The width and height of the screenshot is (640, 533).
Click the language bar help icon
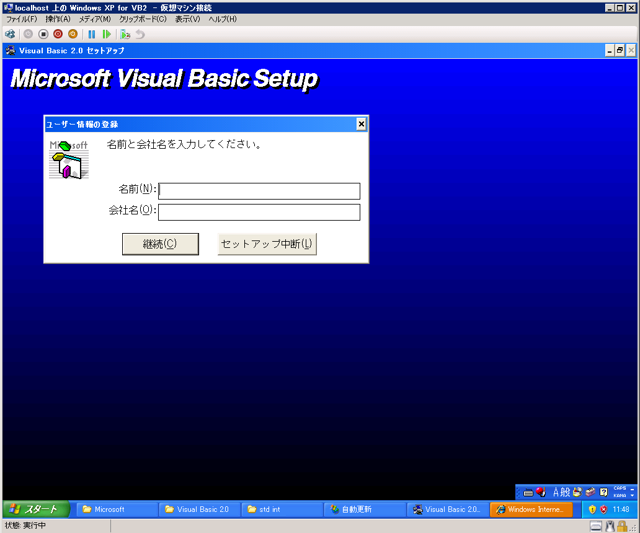point(603,492)
